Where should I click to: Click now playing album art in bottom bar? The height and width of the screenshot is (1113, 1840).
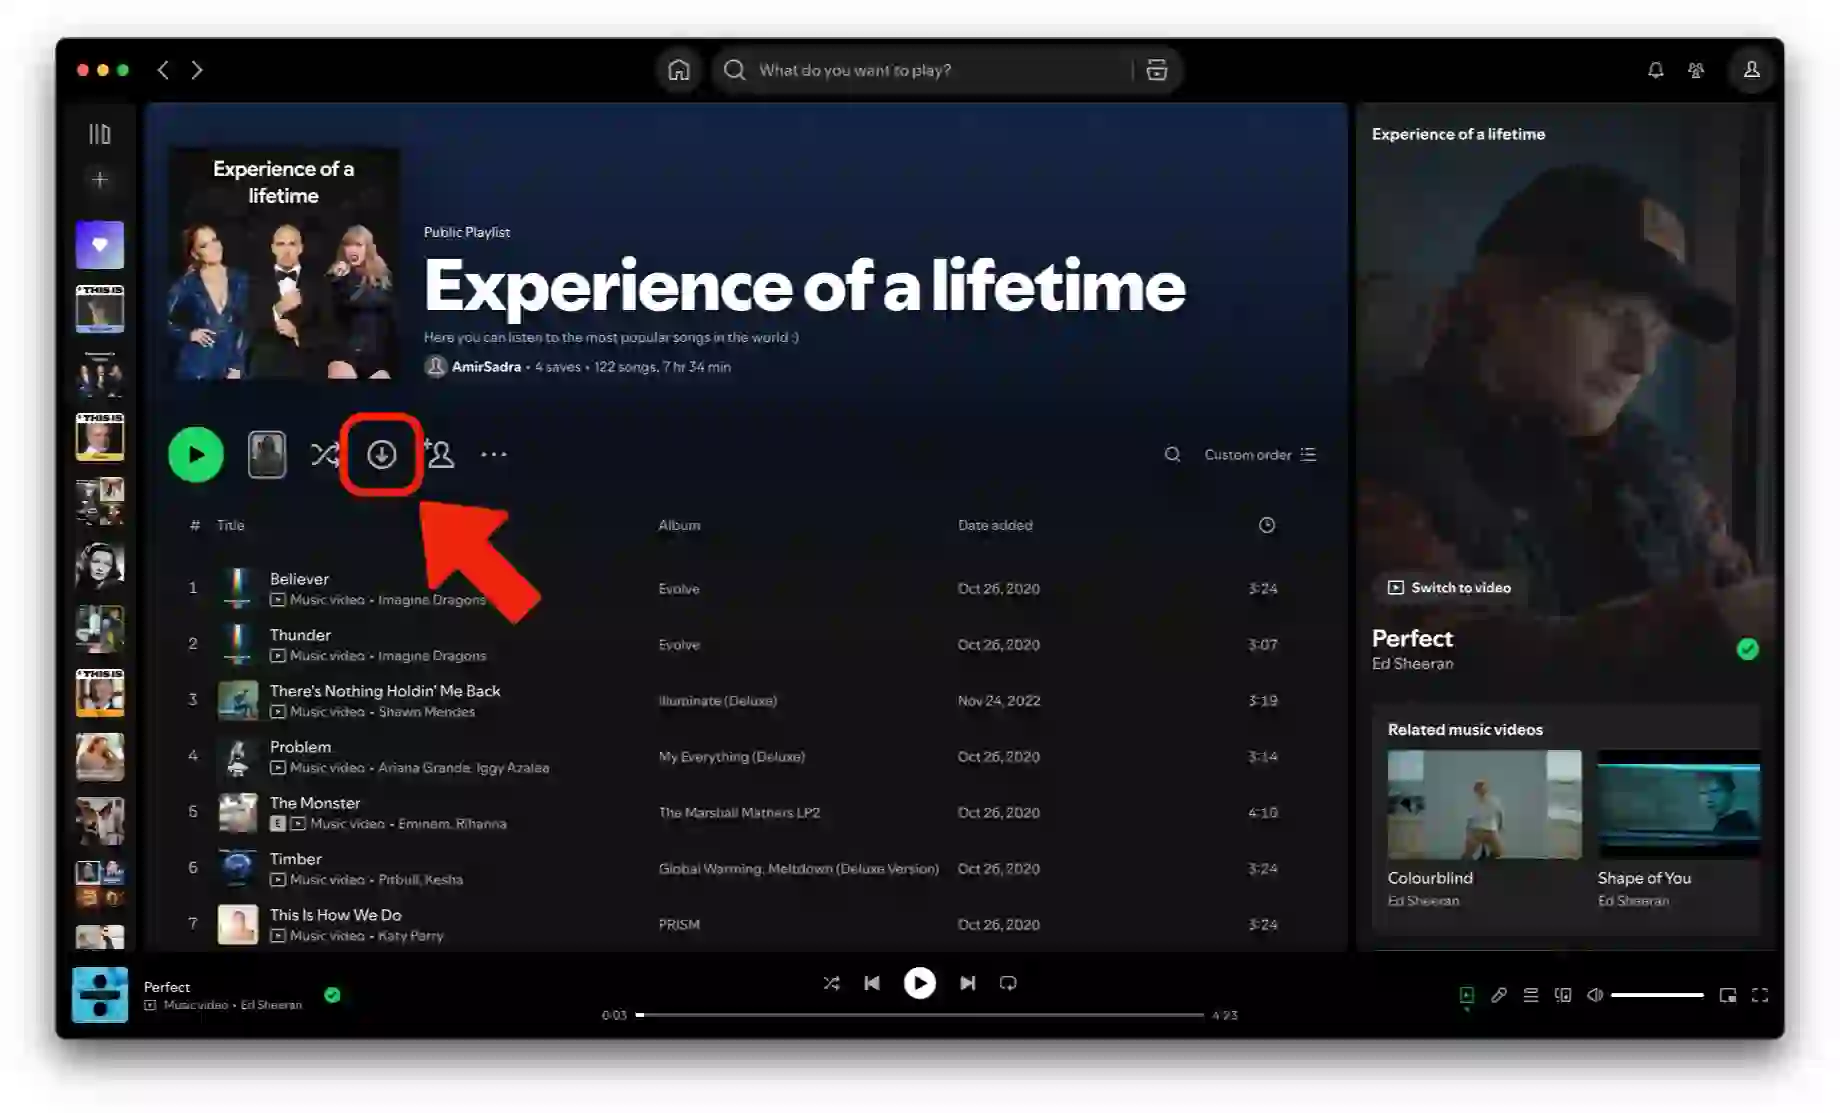click(x=100, y=995)
